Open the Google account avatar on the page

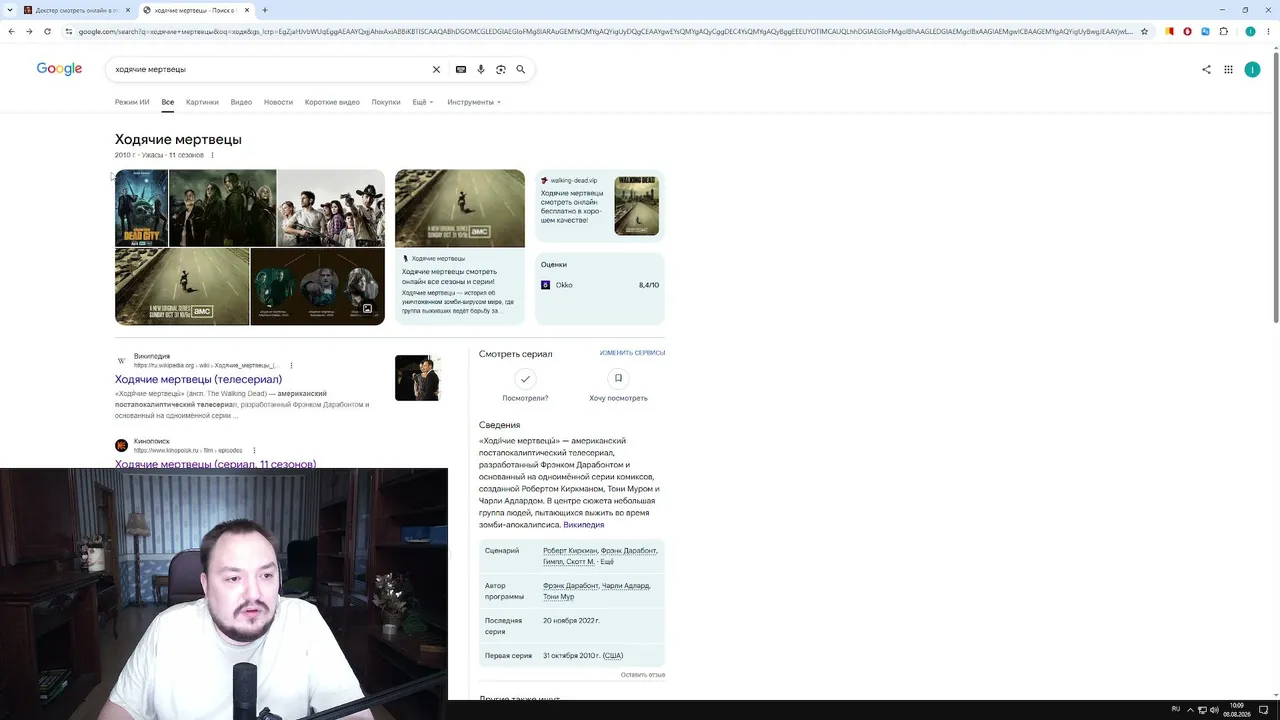(1252, 69)
